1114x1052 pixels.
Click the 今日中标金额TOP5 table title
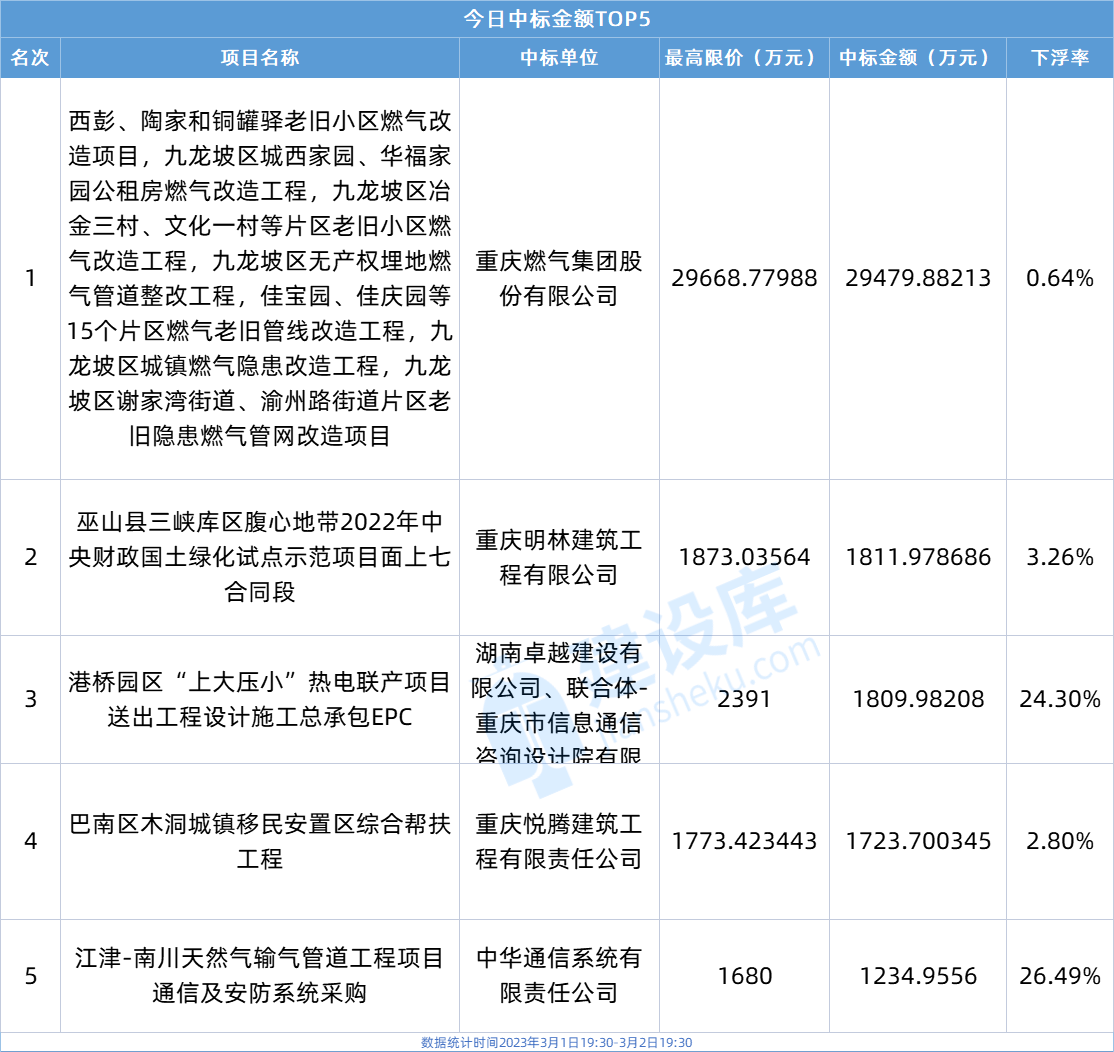pyautogui.click(x=557, y=19)
